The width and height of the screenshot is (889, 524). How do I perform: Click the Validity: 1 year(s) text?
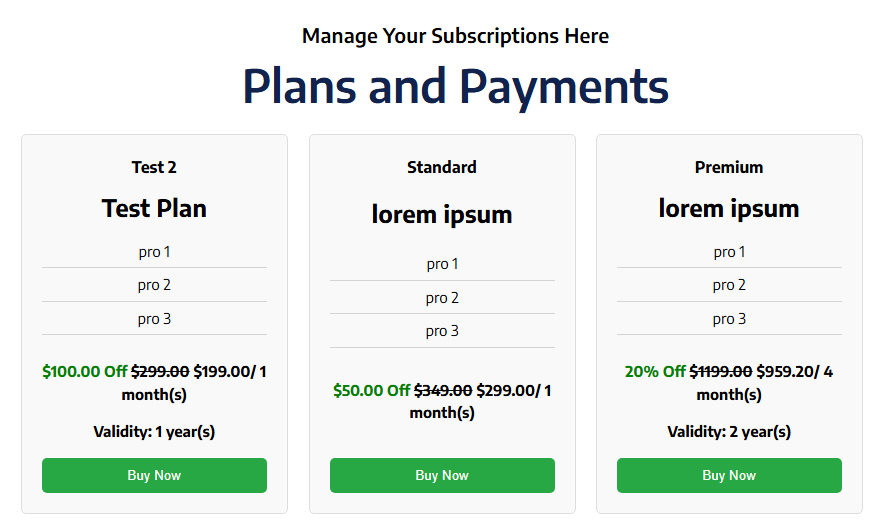[154, 432]
